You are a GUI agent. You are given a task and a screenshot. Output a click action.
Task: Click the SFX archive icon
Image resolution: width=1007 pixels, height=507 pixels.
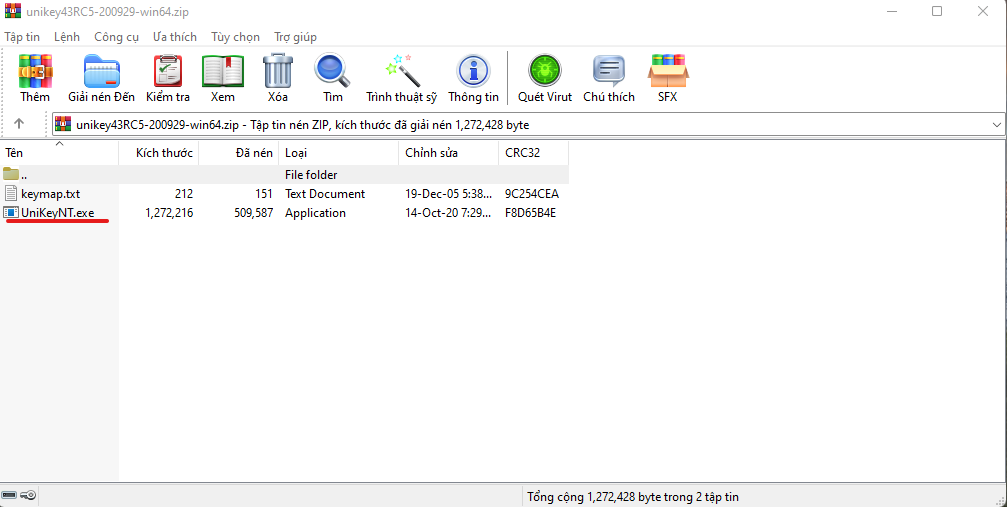[667, 72]
